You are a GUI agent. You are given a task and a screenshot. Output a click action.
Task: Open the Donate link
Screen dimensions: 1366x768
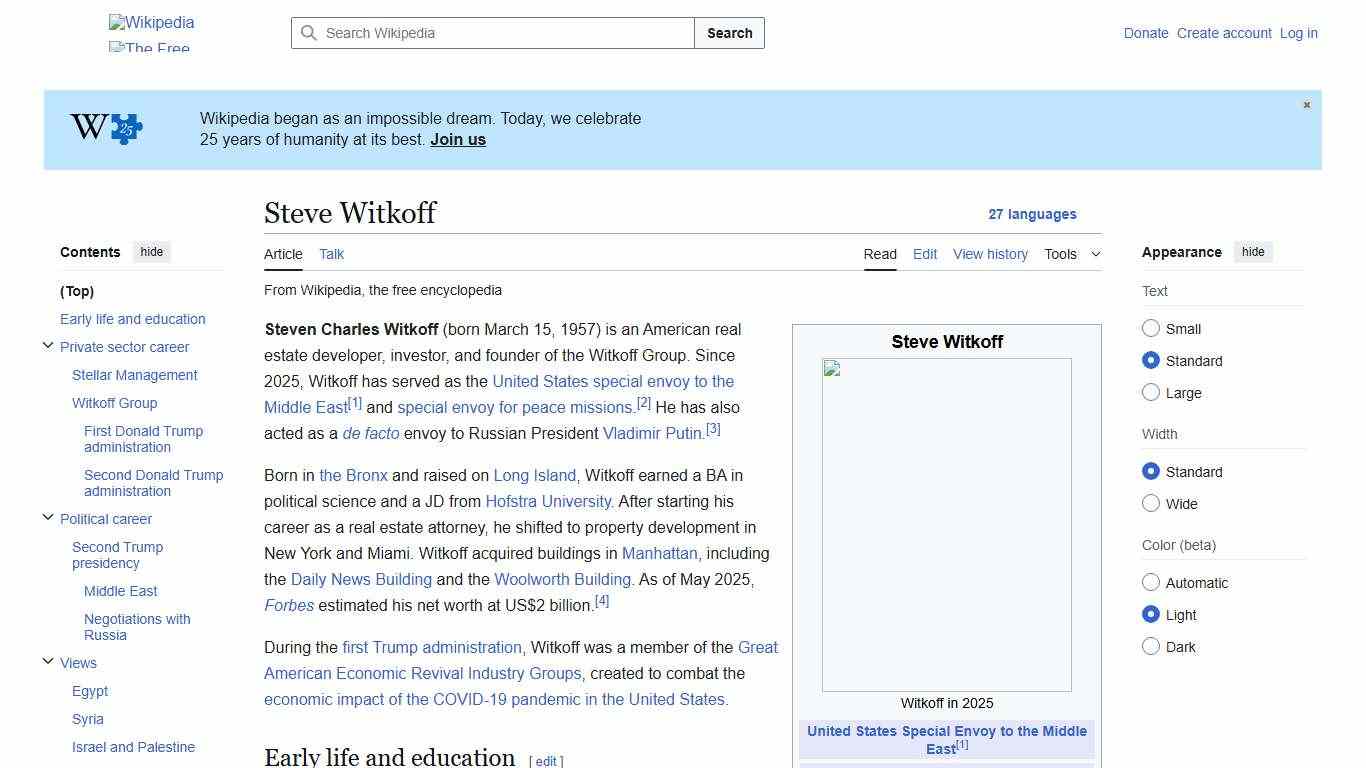[1146, 33]
